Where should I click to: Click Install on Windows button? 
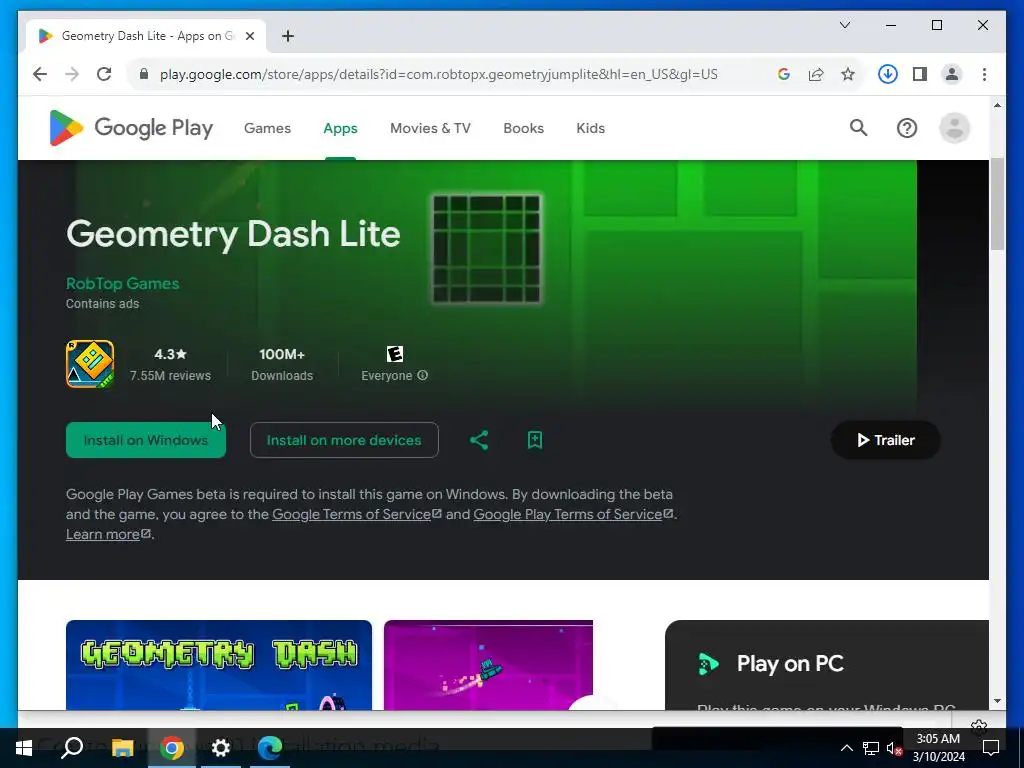tap(146, 440)
